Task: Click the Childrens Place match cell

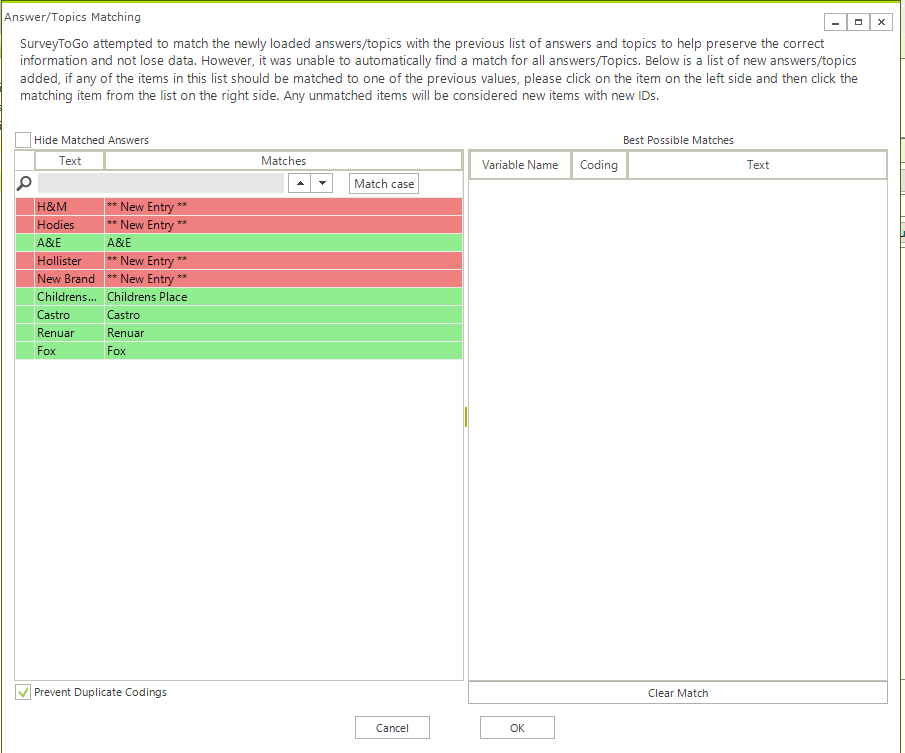Action: 283,297
